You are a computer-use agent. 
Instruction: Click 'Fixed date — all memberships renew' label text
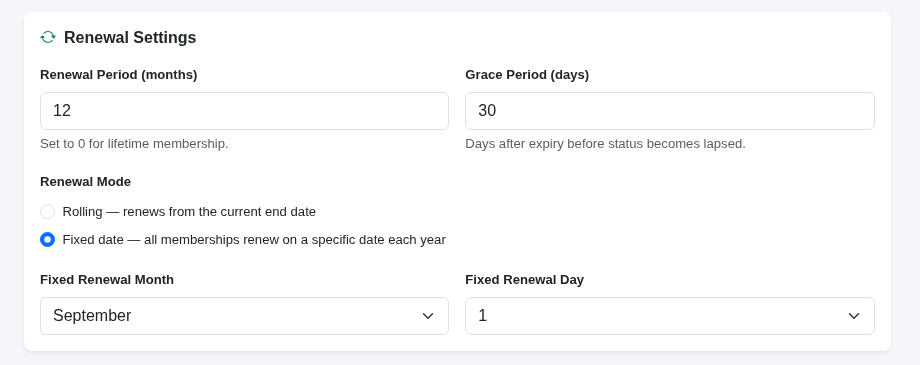[254, 240]
